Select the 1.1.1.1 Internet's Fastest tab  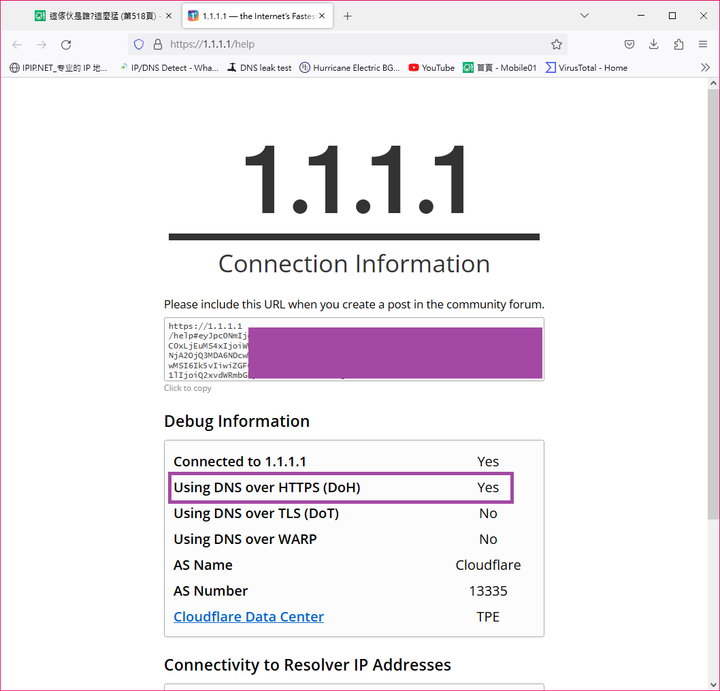(257, 16)
